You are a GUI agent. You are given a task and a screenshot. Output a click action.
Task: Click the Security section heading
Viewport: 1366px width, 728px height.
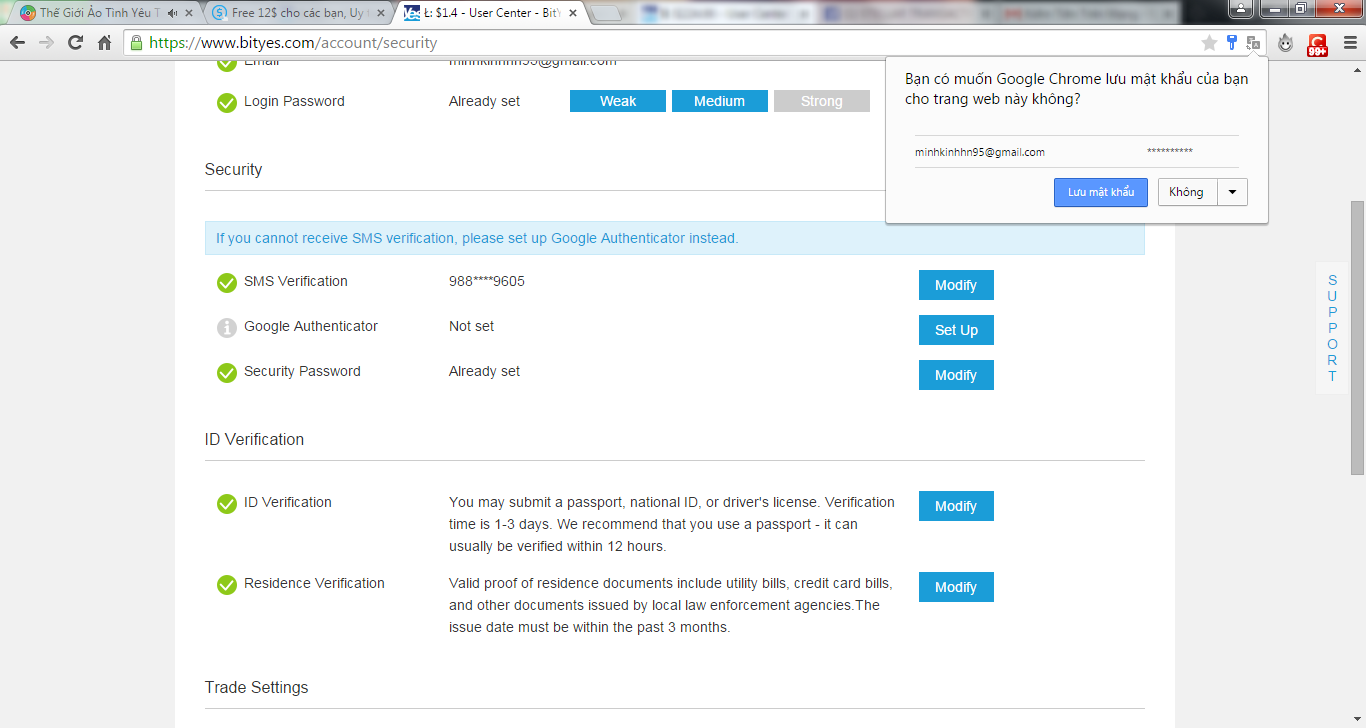(x=234, y=169)
